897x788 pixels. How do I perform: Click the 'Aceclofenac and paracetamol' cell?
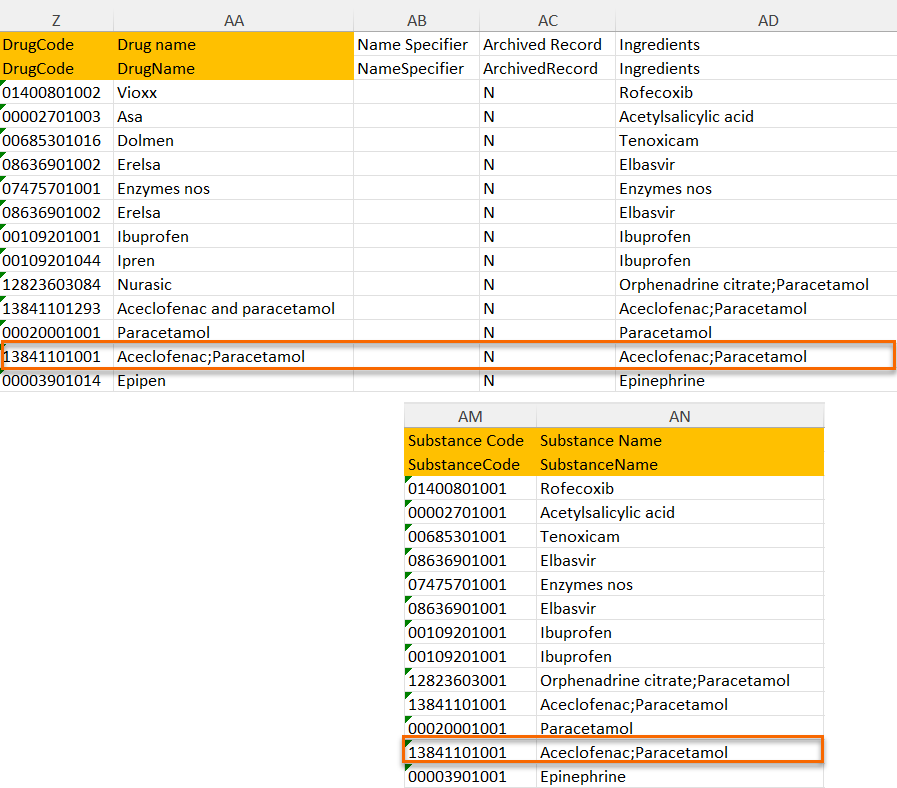pos(234,309)
